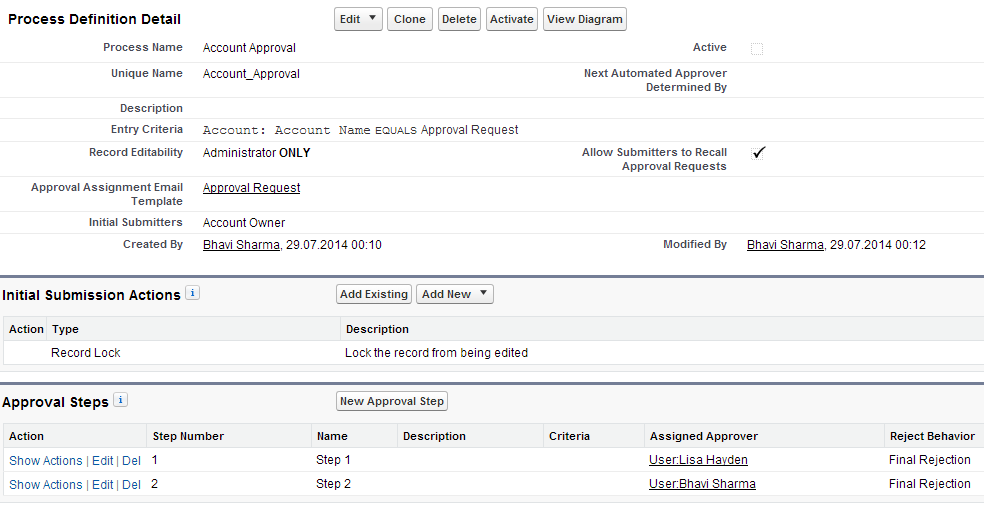Viewport: 984px width, 513px height.
Task: Open User:Lisa Hayden approver link
Action: (698, 460)
